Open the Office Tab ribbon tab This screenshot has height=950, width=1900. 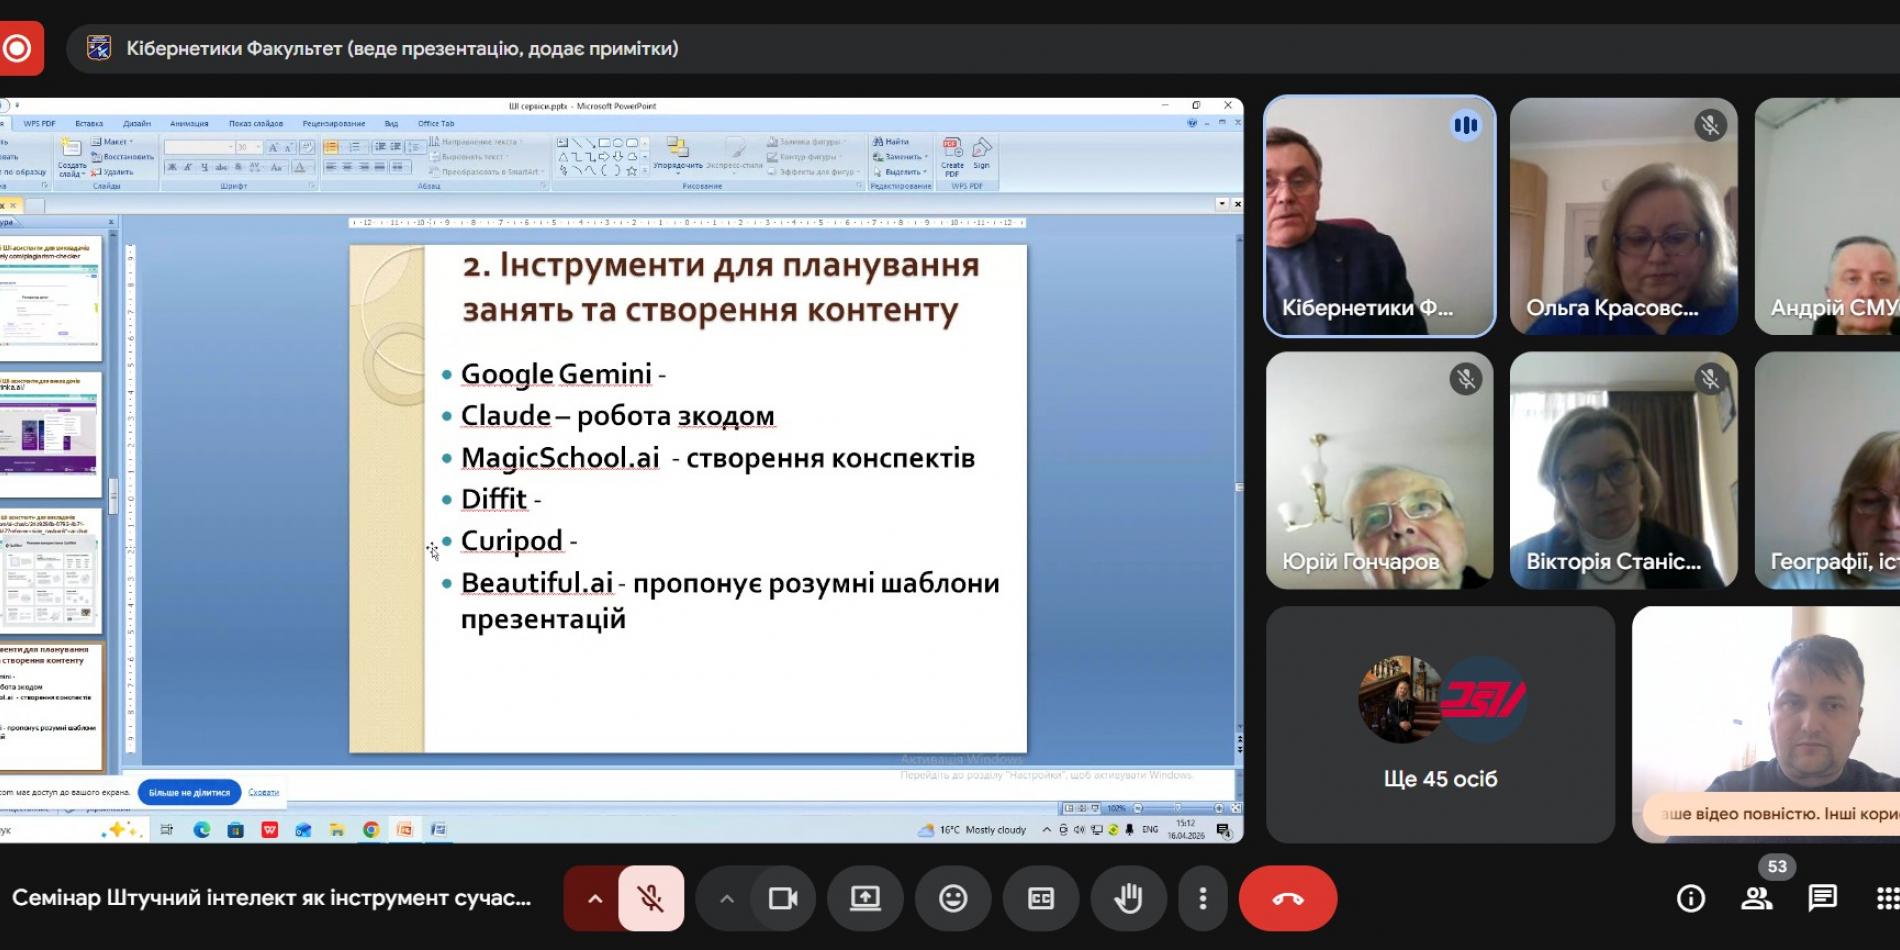(434, 123)
